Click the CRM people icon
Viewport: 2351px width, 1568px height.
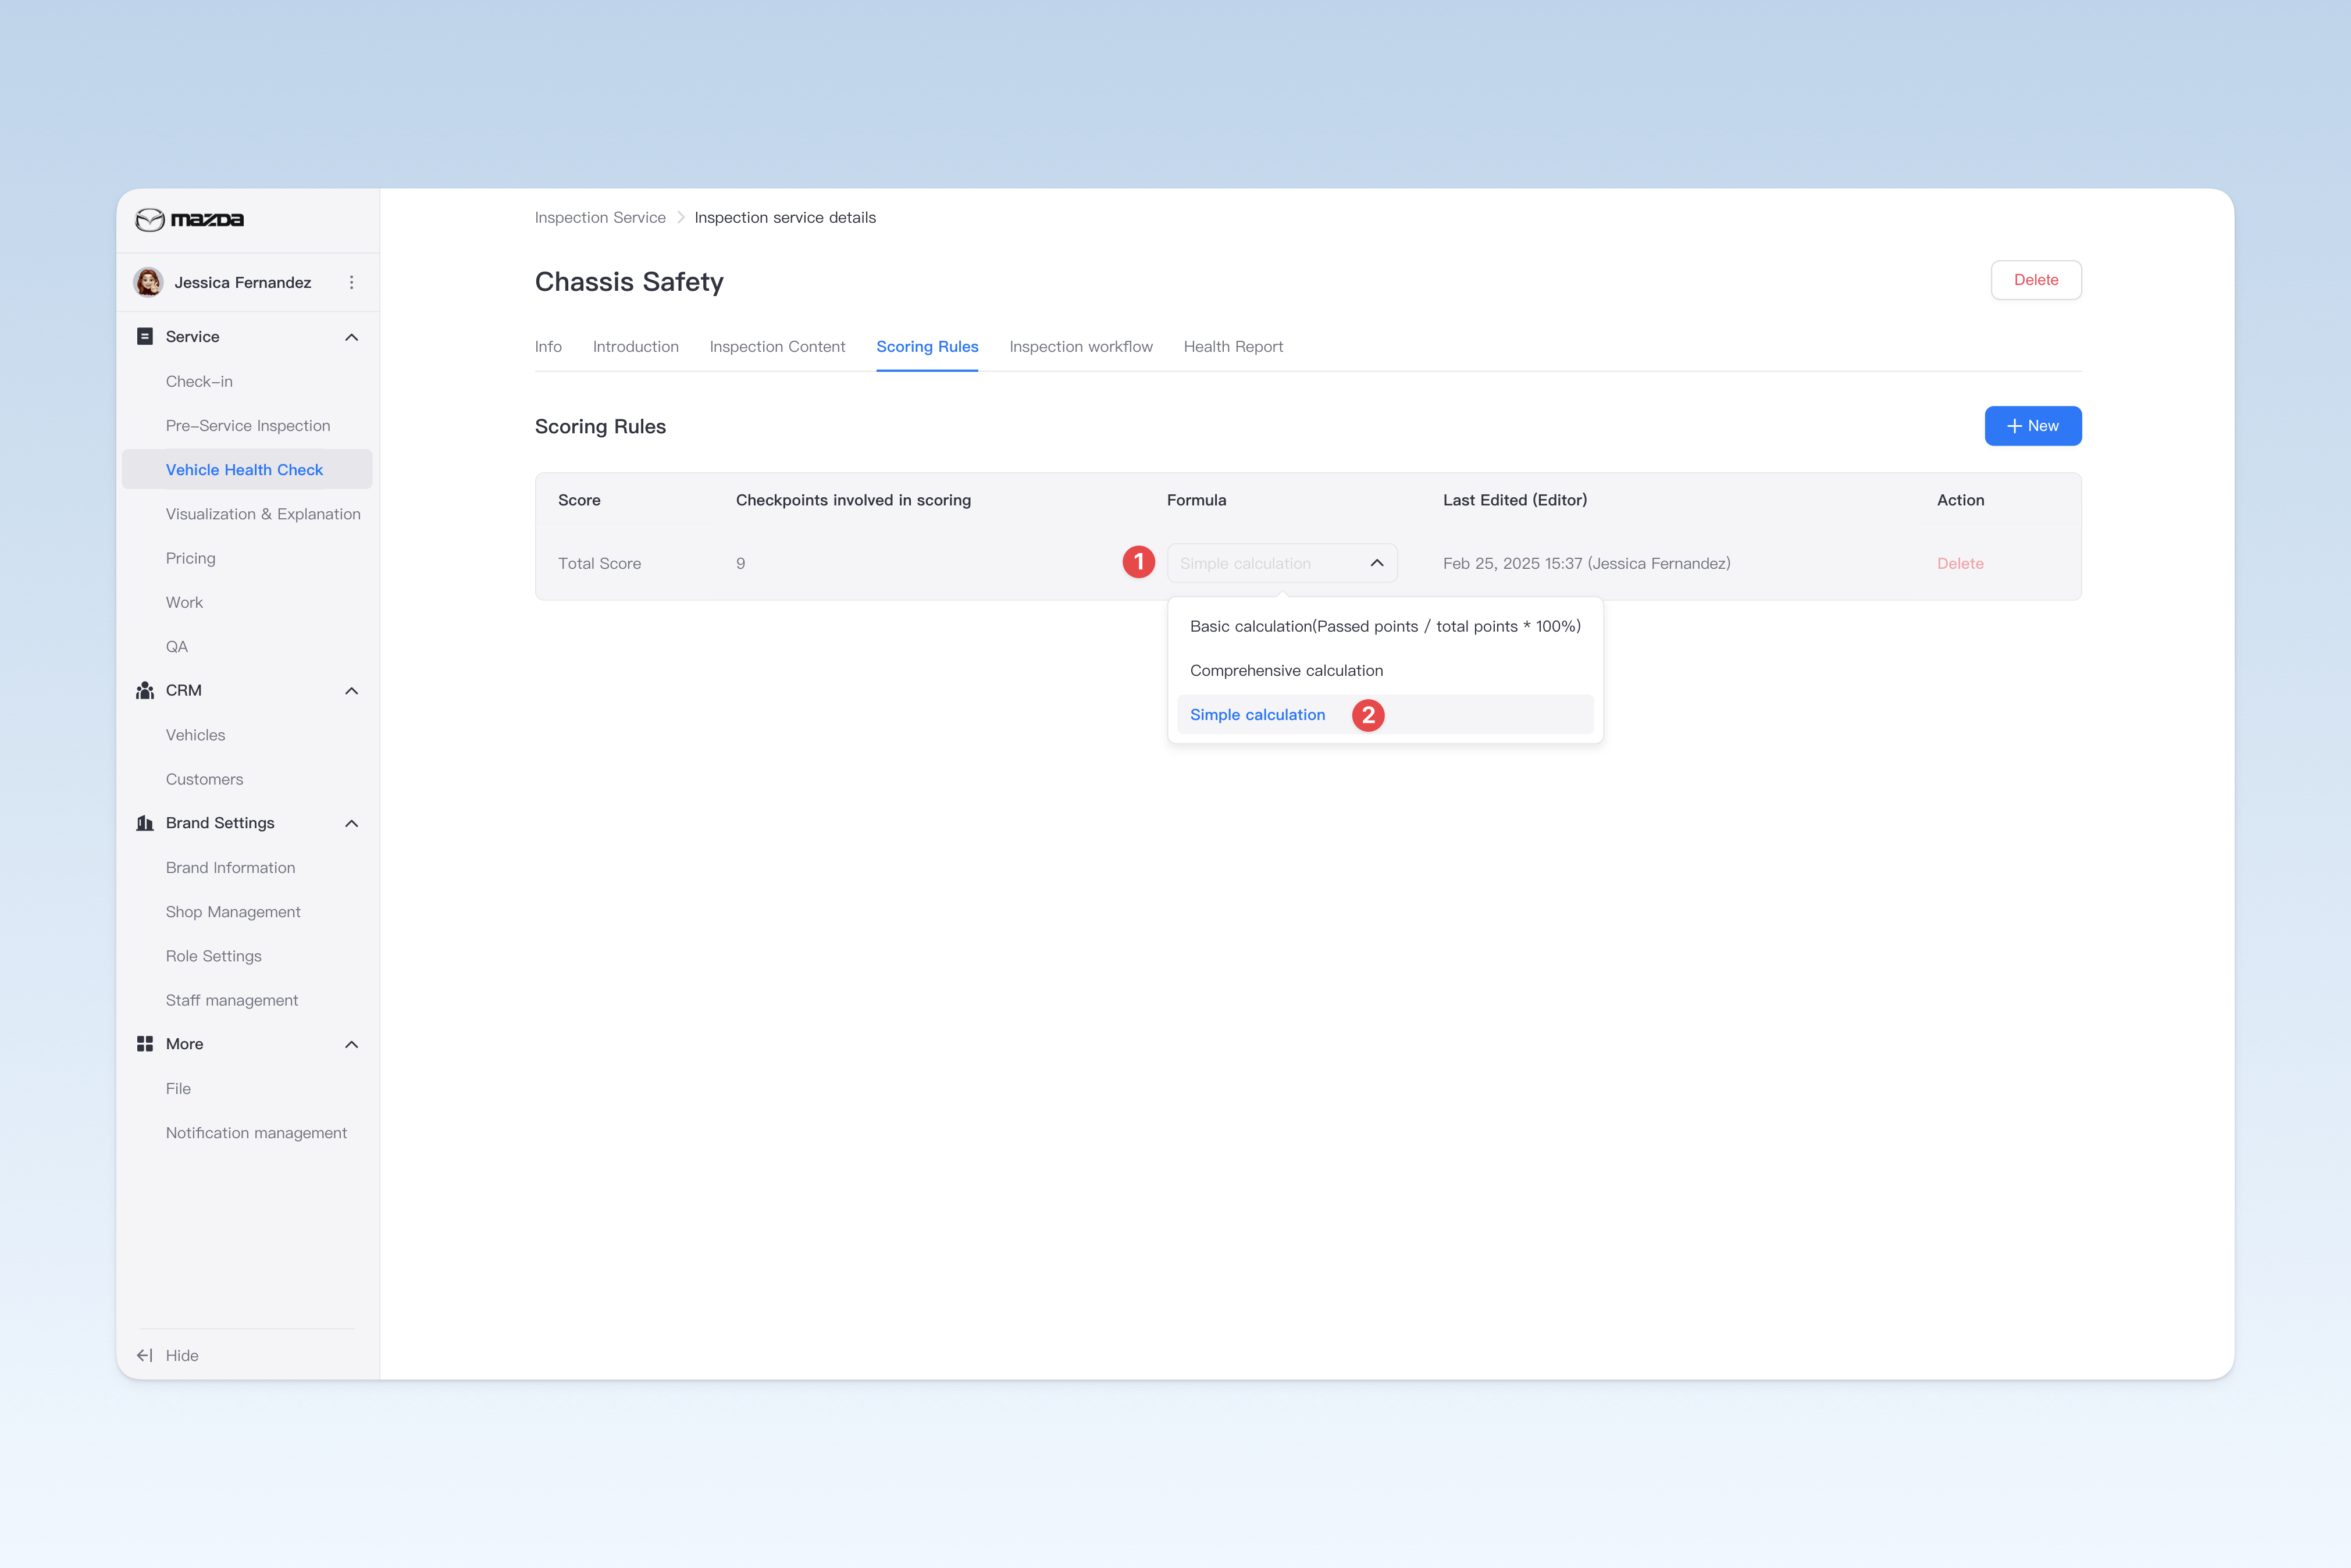[x=145, y=691]
